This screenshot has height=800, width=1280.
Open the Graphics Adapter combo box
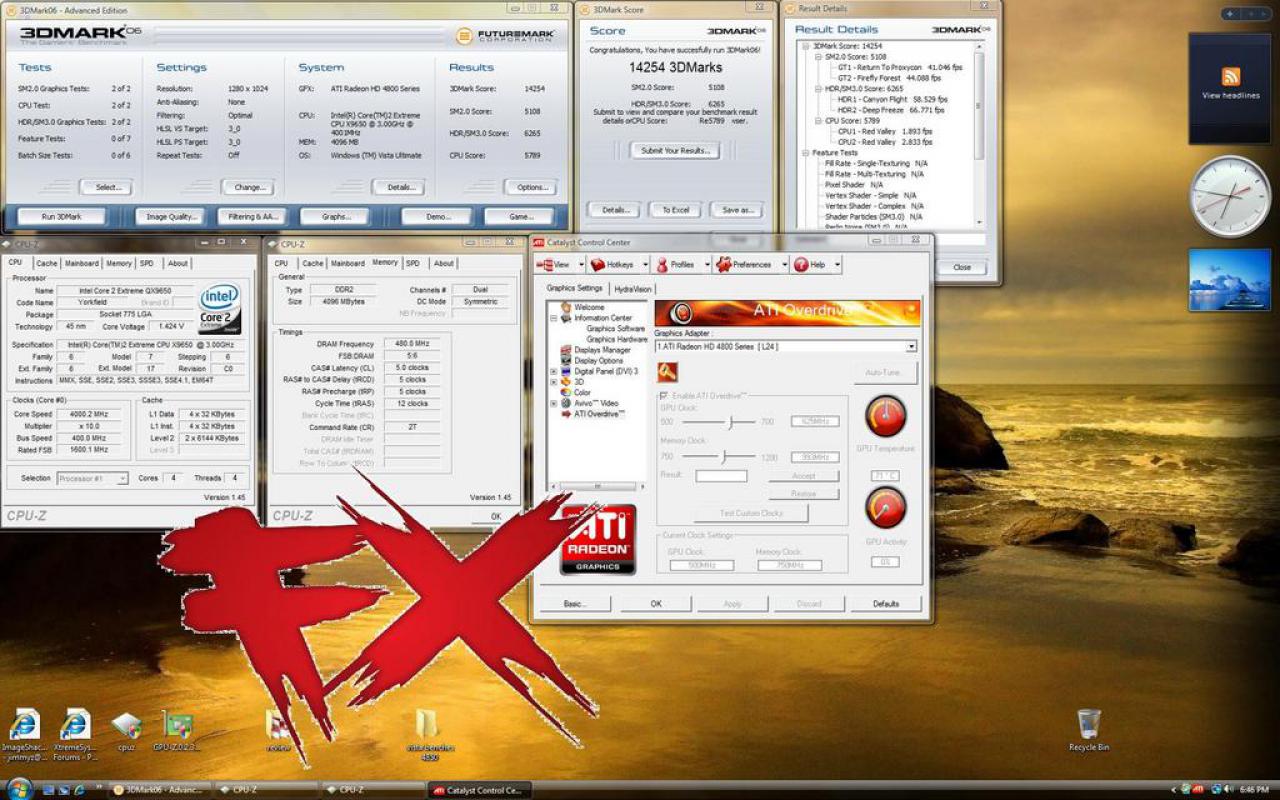(x=785, y=347)
